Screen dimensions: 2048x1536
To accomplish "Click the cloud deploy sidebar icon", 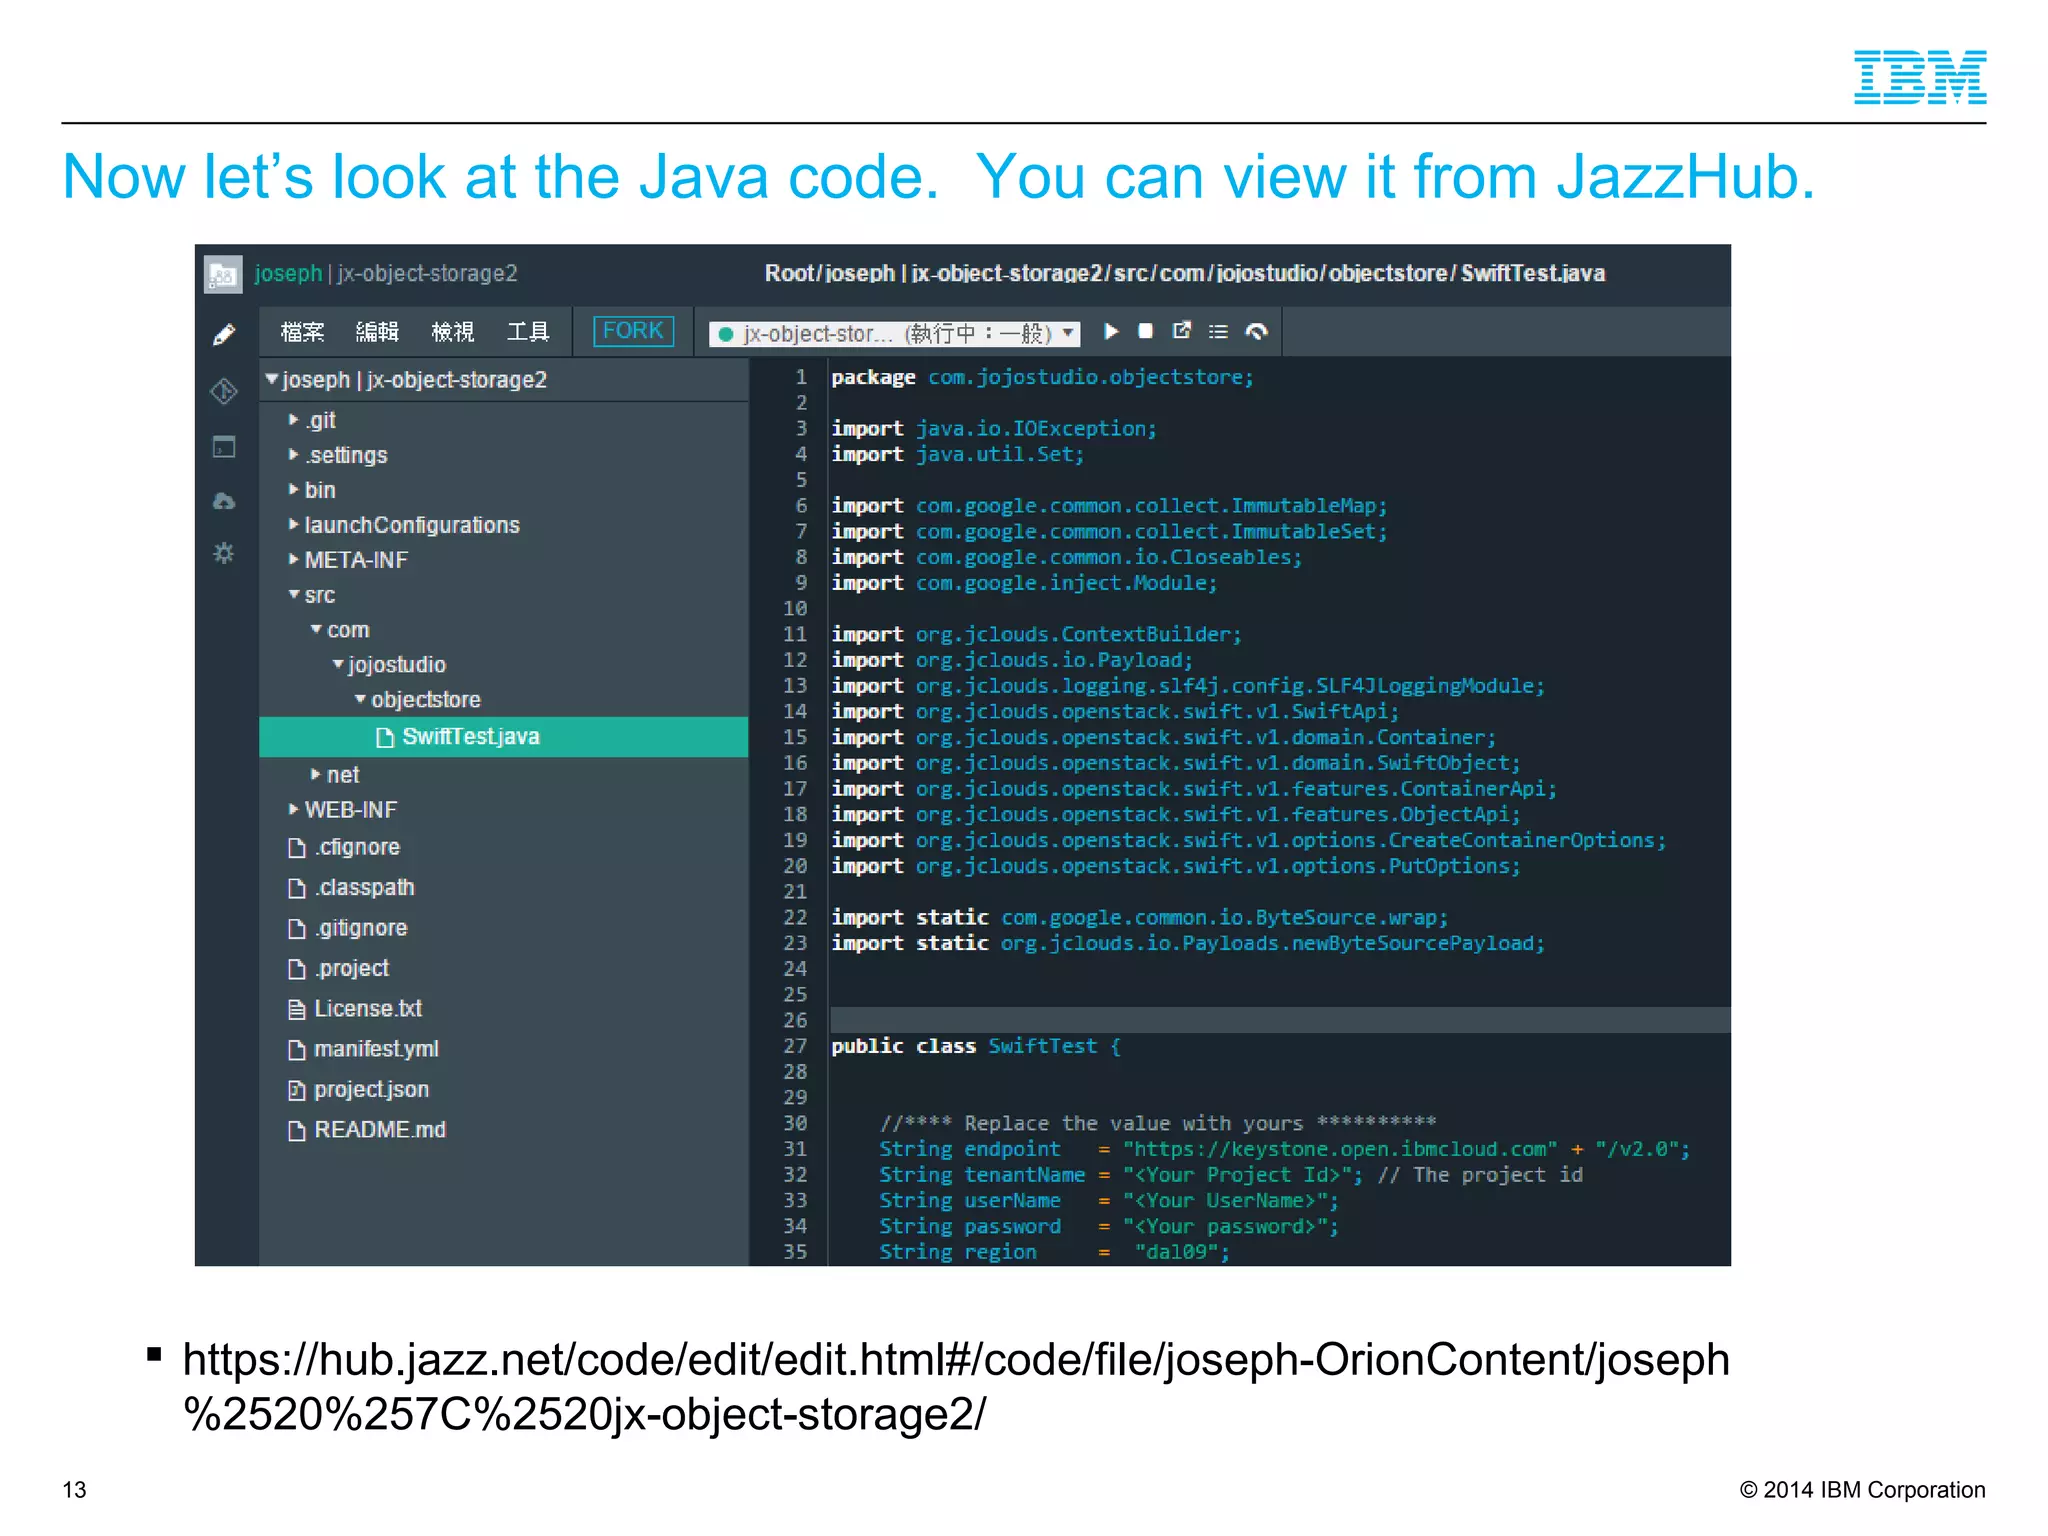I will [x=224, y=500].
